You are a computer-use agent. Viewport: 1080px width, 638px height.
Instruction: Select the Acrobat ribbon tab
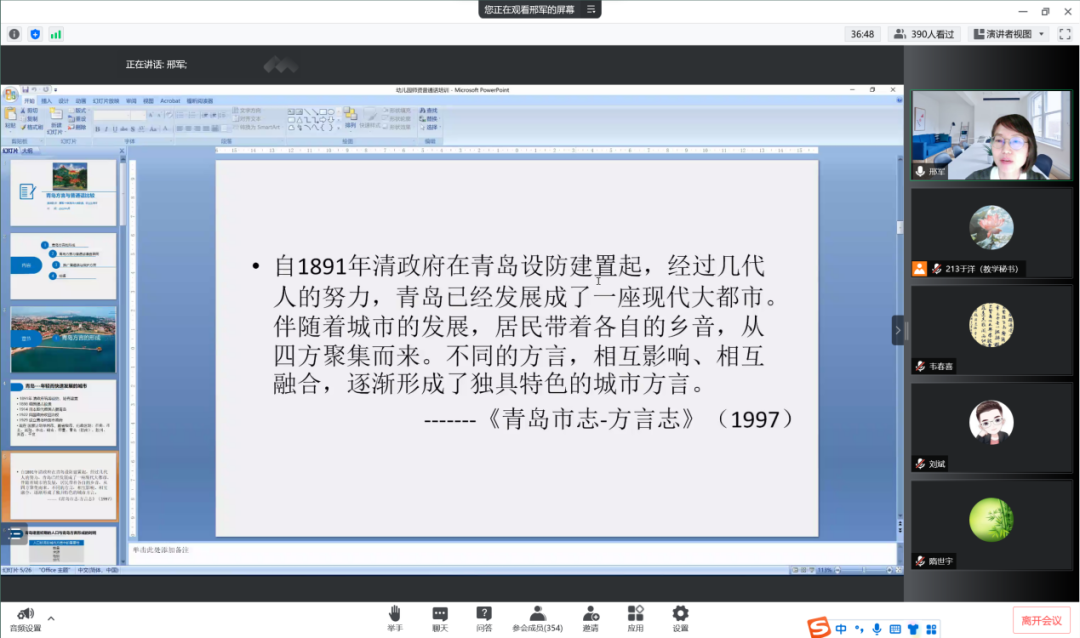click(170, 101)
